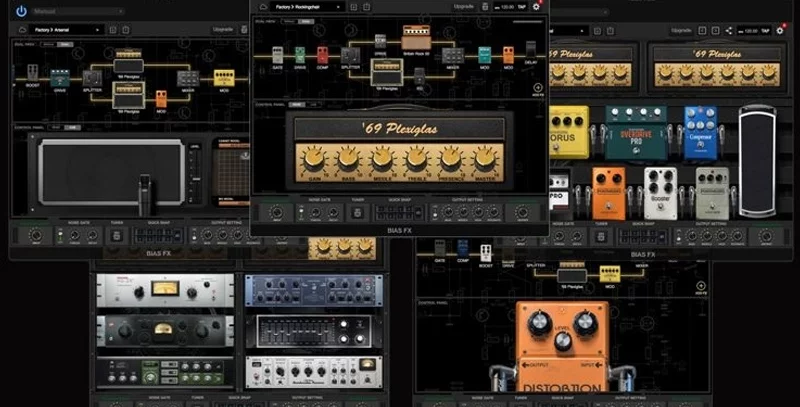
Task: Click the wah expression pedal on the pedalboard
Action: (x=757, y=161)
